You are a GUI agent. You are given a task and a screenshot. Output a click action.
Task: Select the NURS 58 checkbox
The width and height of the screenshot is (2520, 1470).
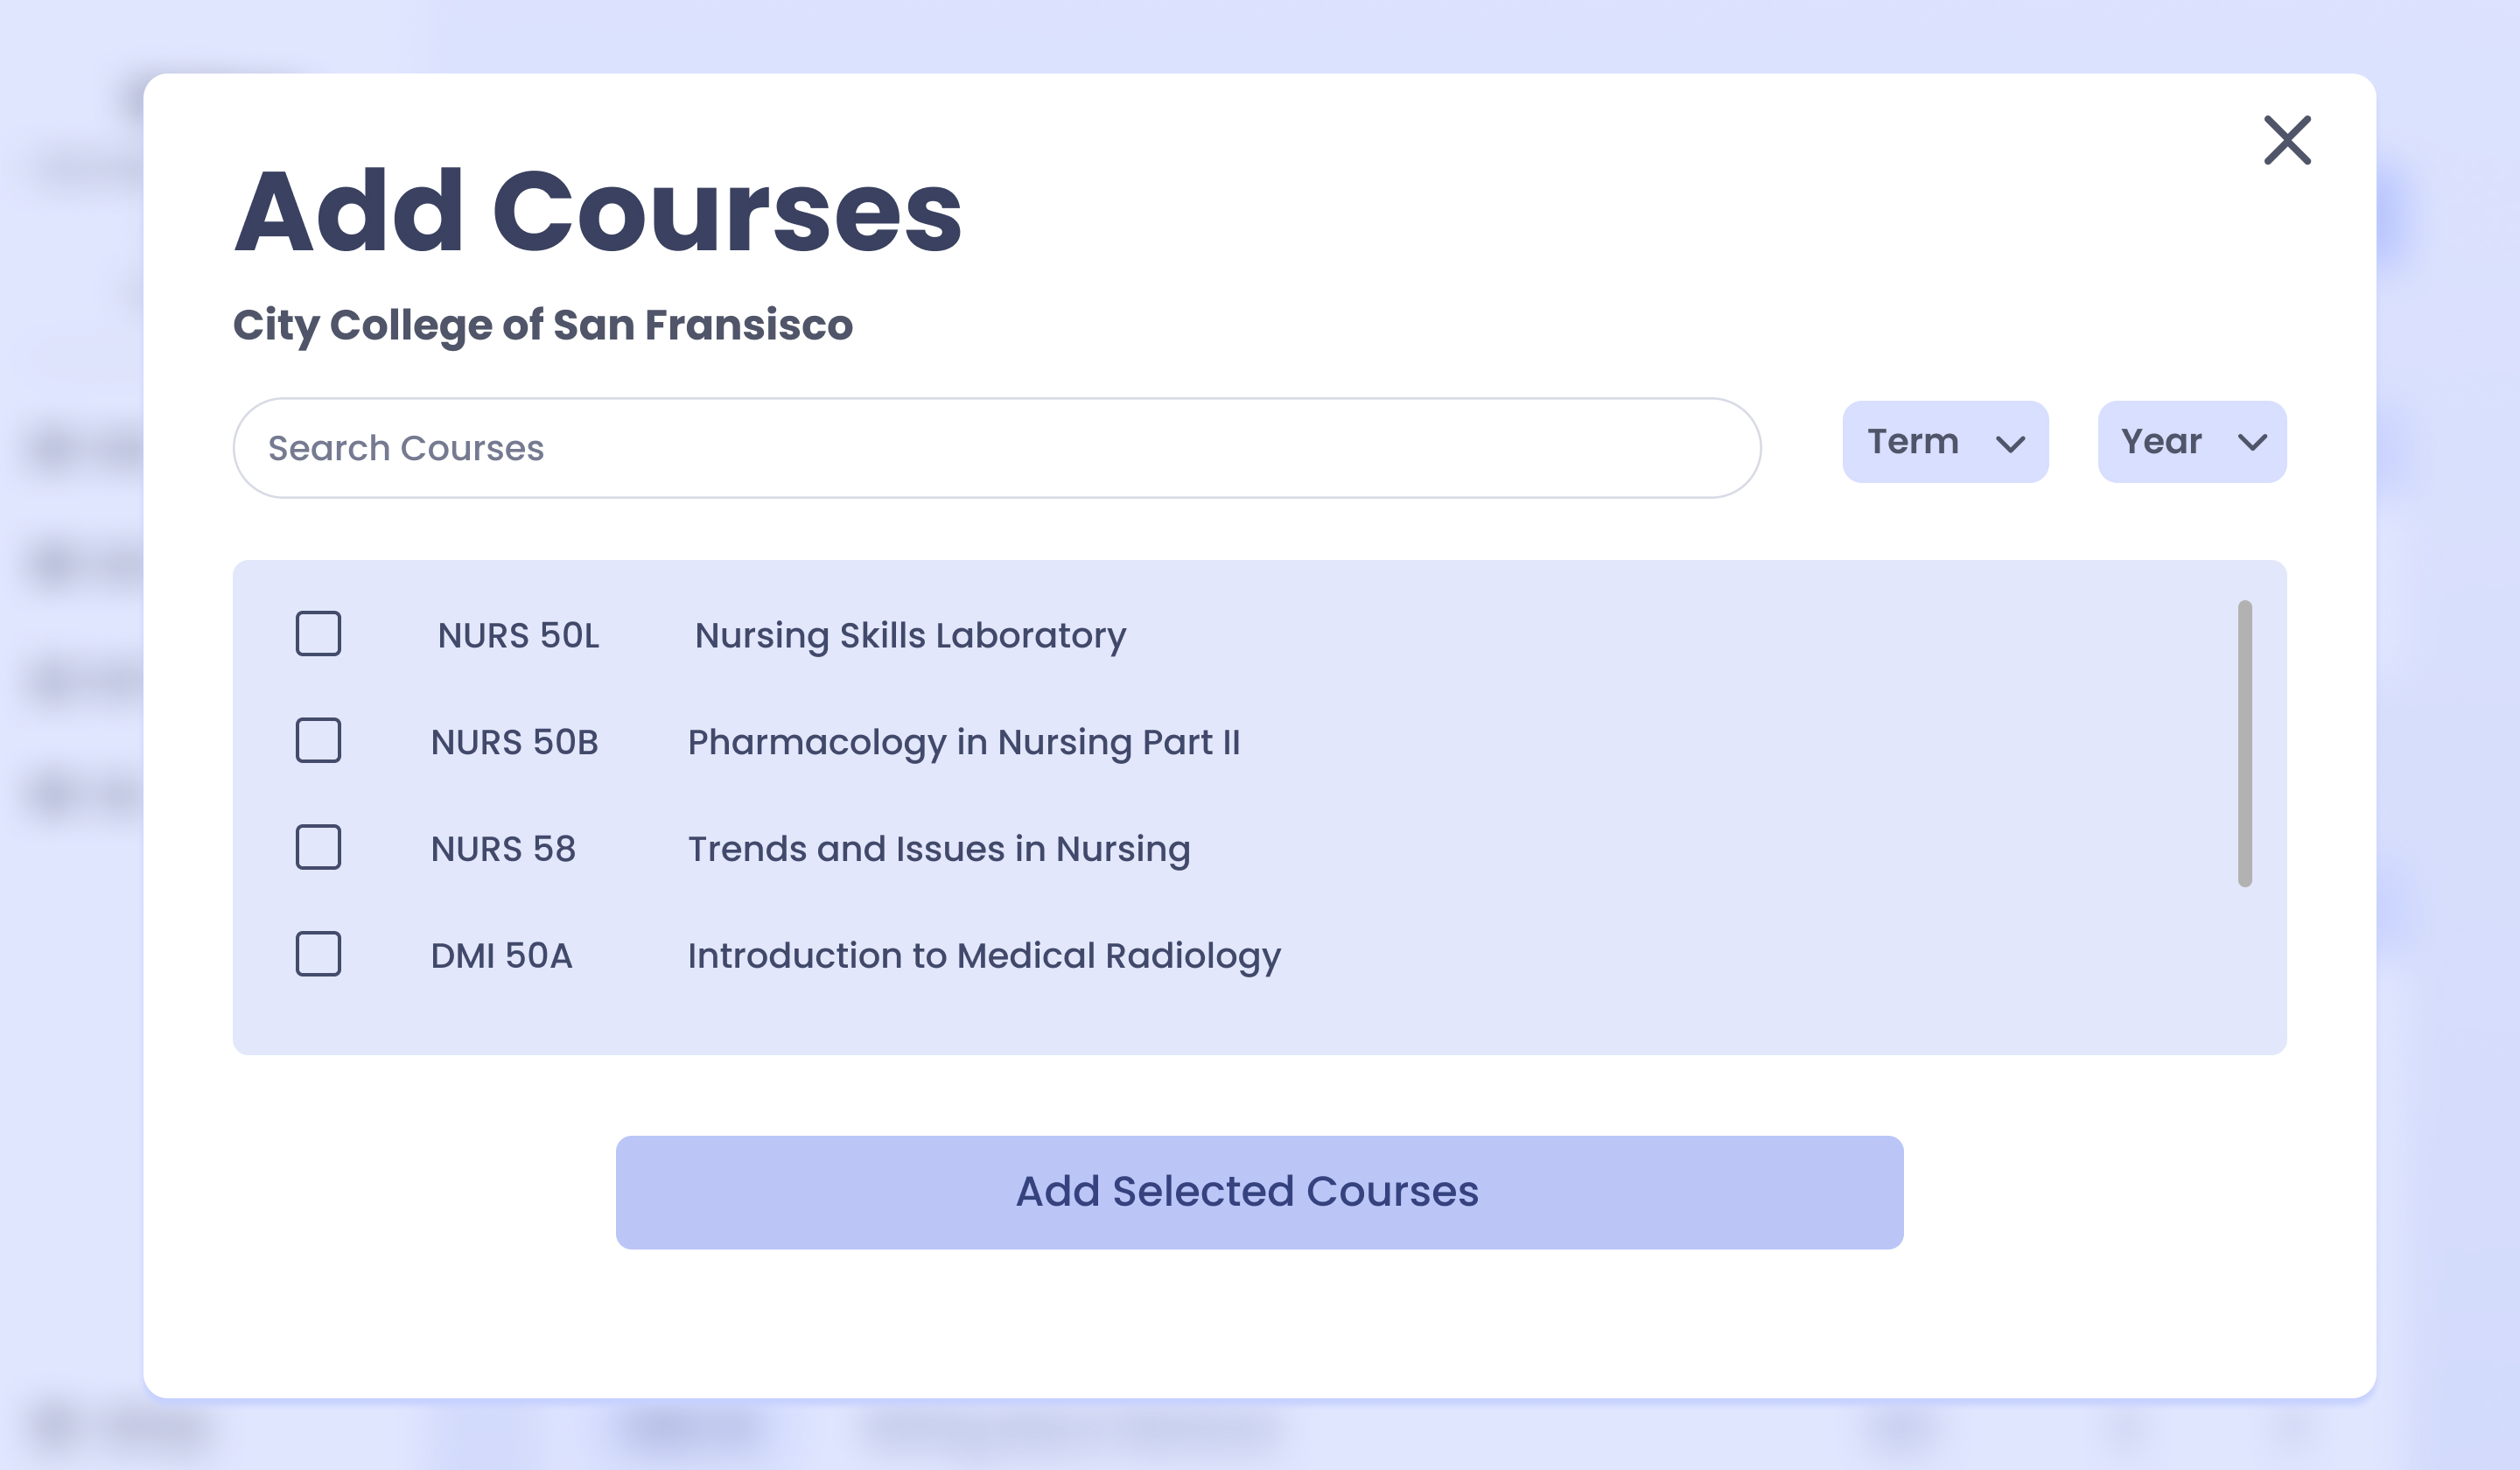[318, 848]
